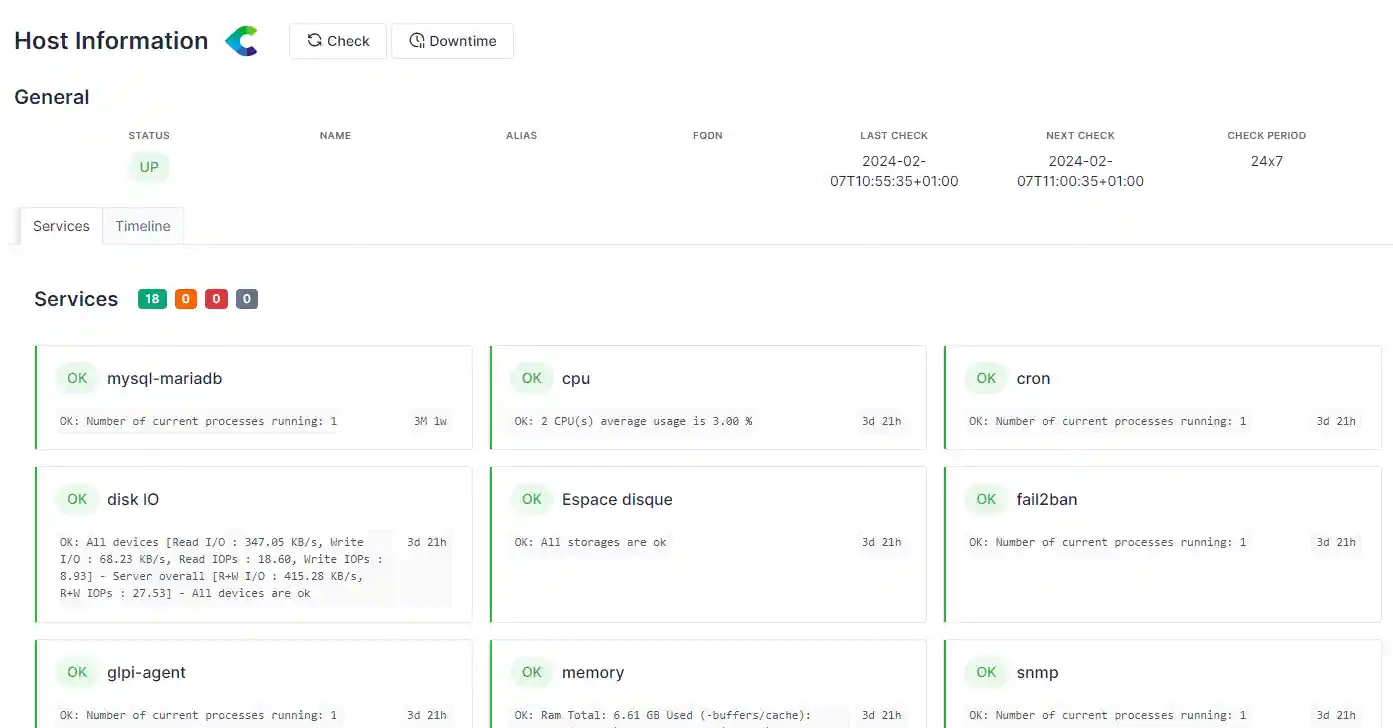Click the OK badge on the fail2ban service
The height and width of the screenshot is (728, 1393).
tap(985, 499)
